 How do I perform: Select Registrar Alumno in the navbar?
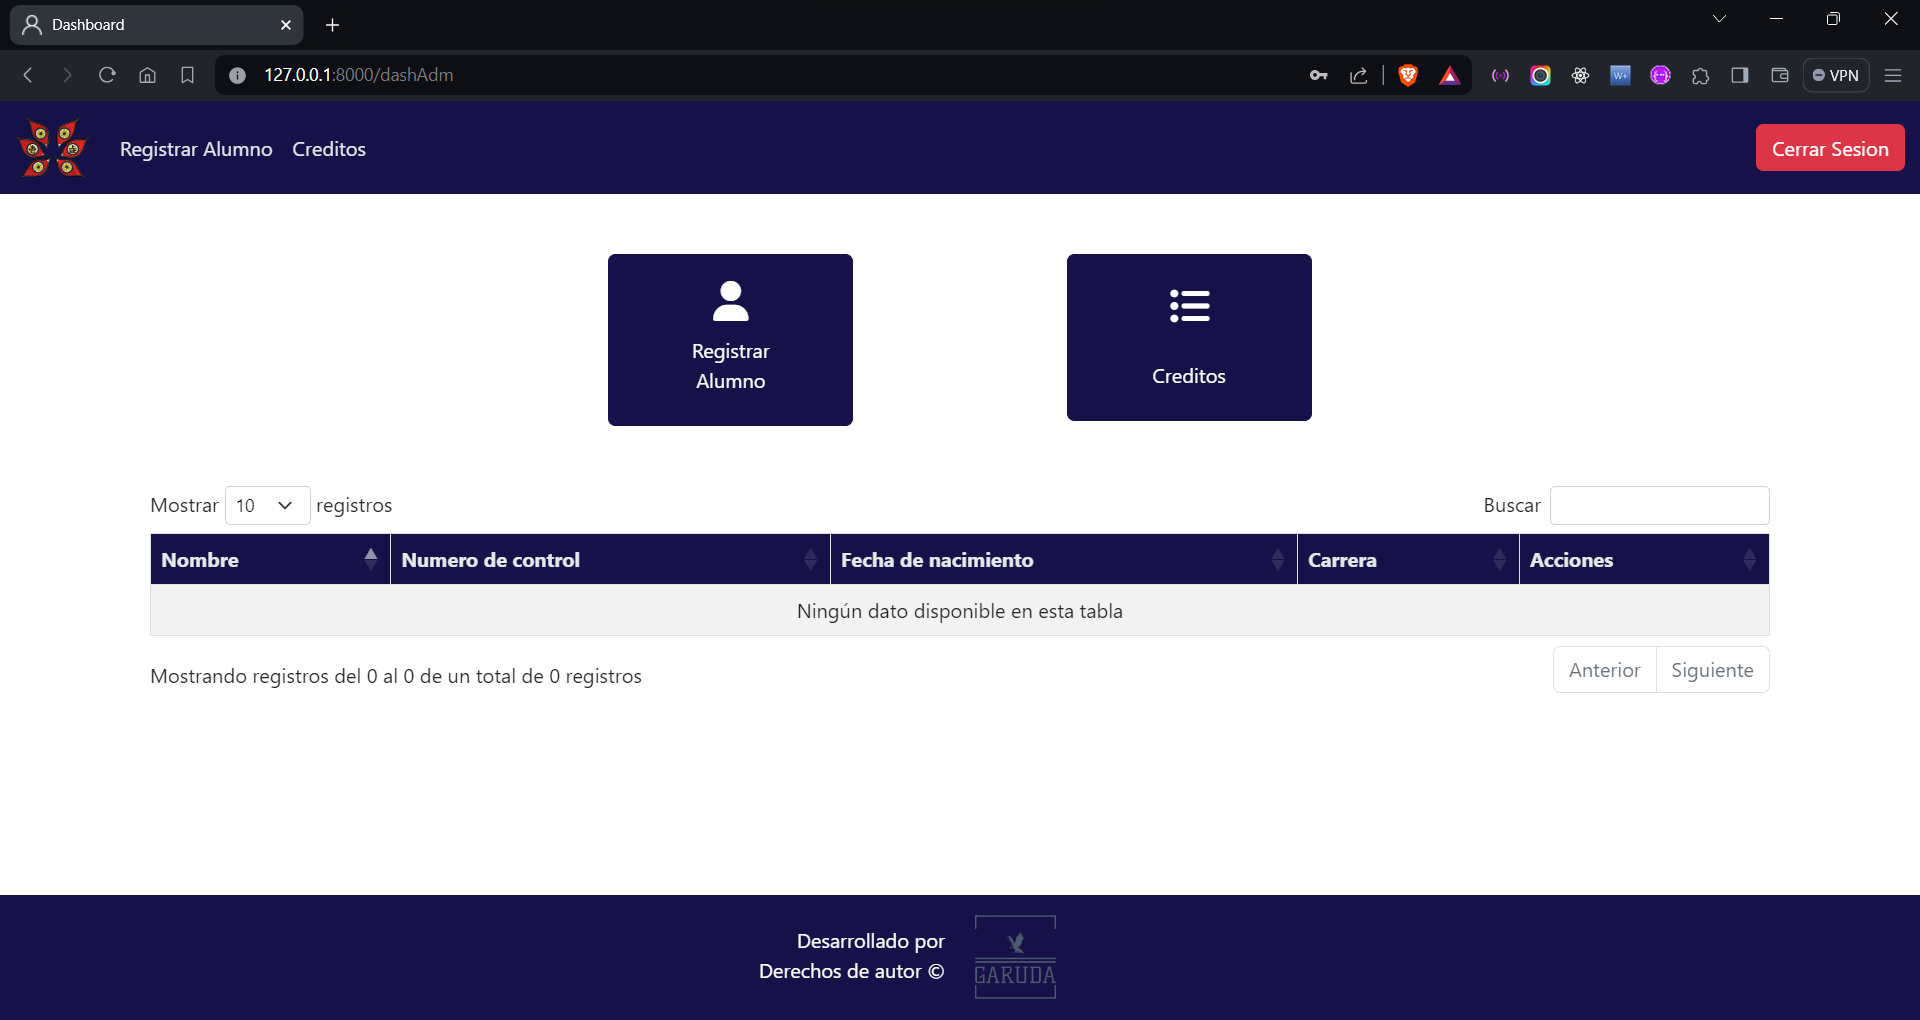click(196, 149)
